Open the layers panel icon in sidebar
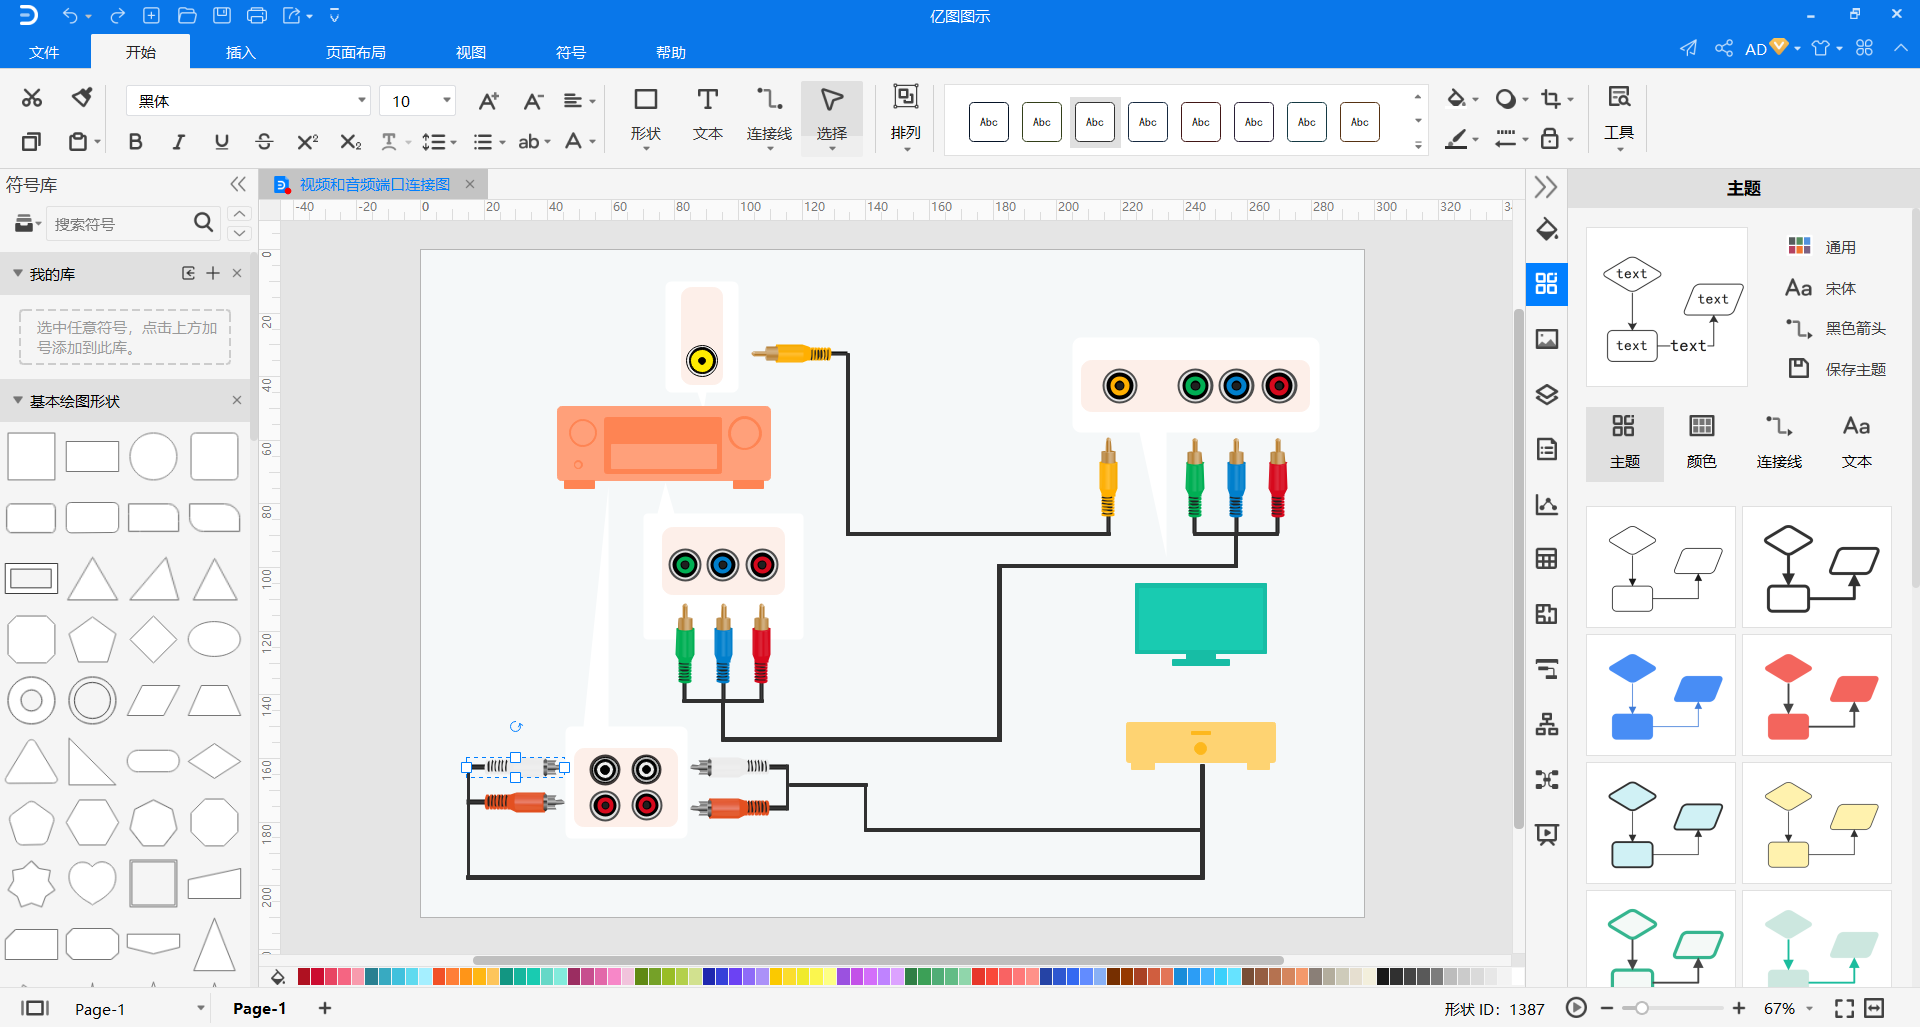 (1546, 394)
